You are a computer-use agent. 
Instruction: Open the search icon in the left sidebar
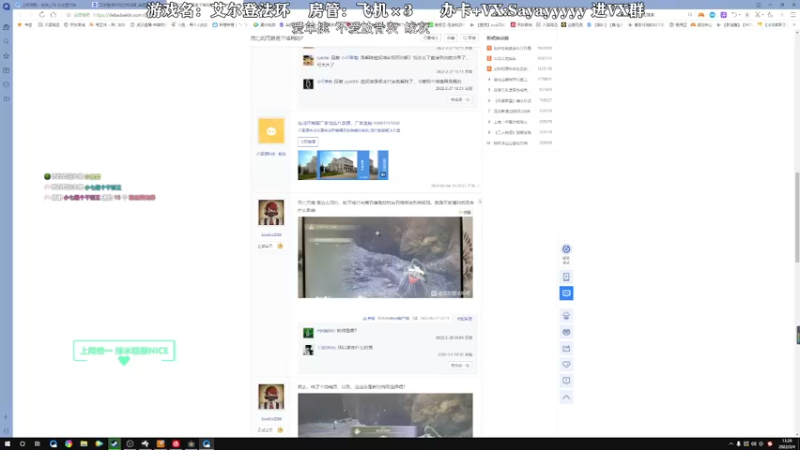(x=6, y=41)
